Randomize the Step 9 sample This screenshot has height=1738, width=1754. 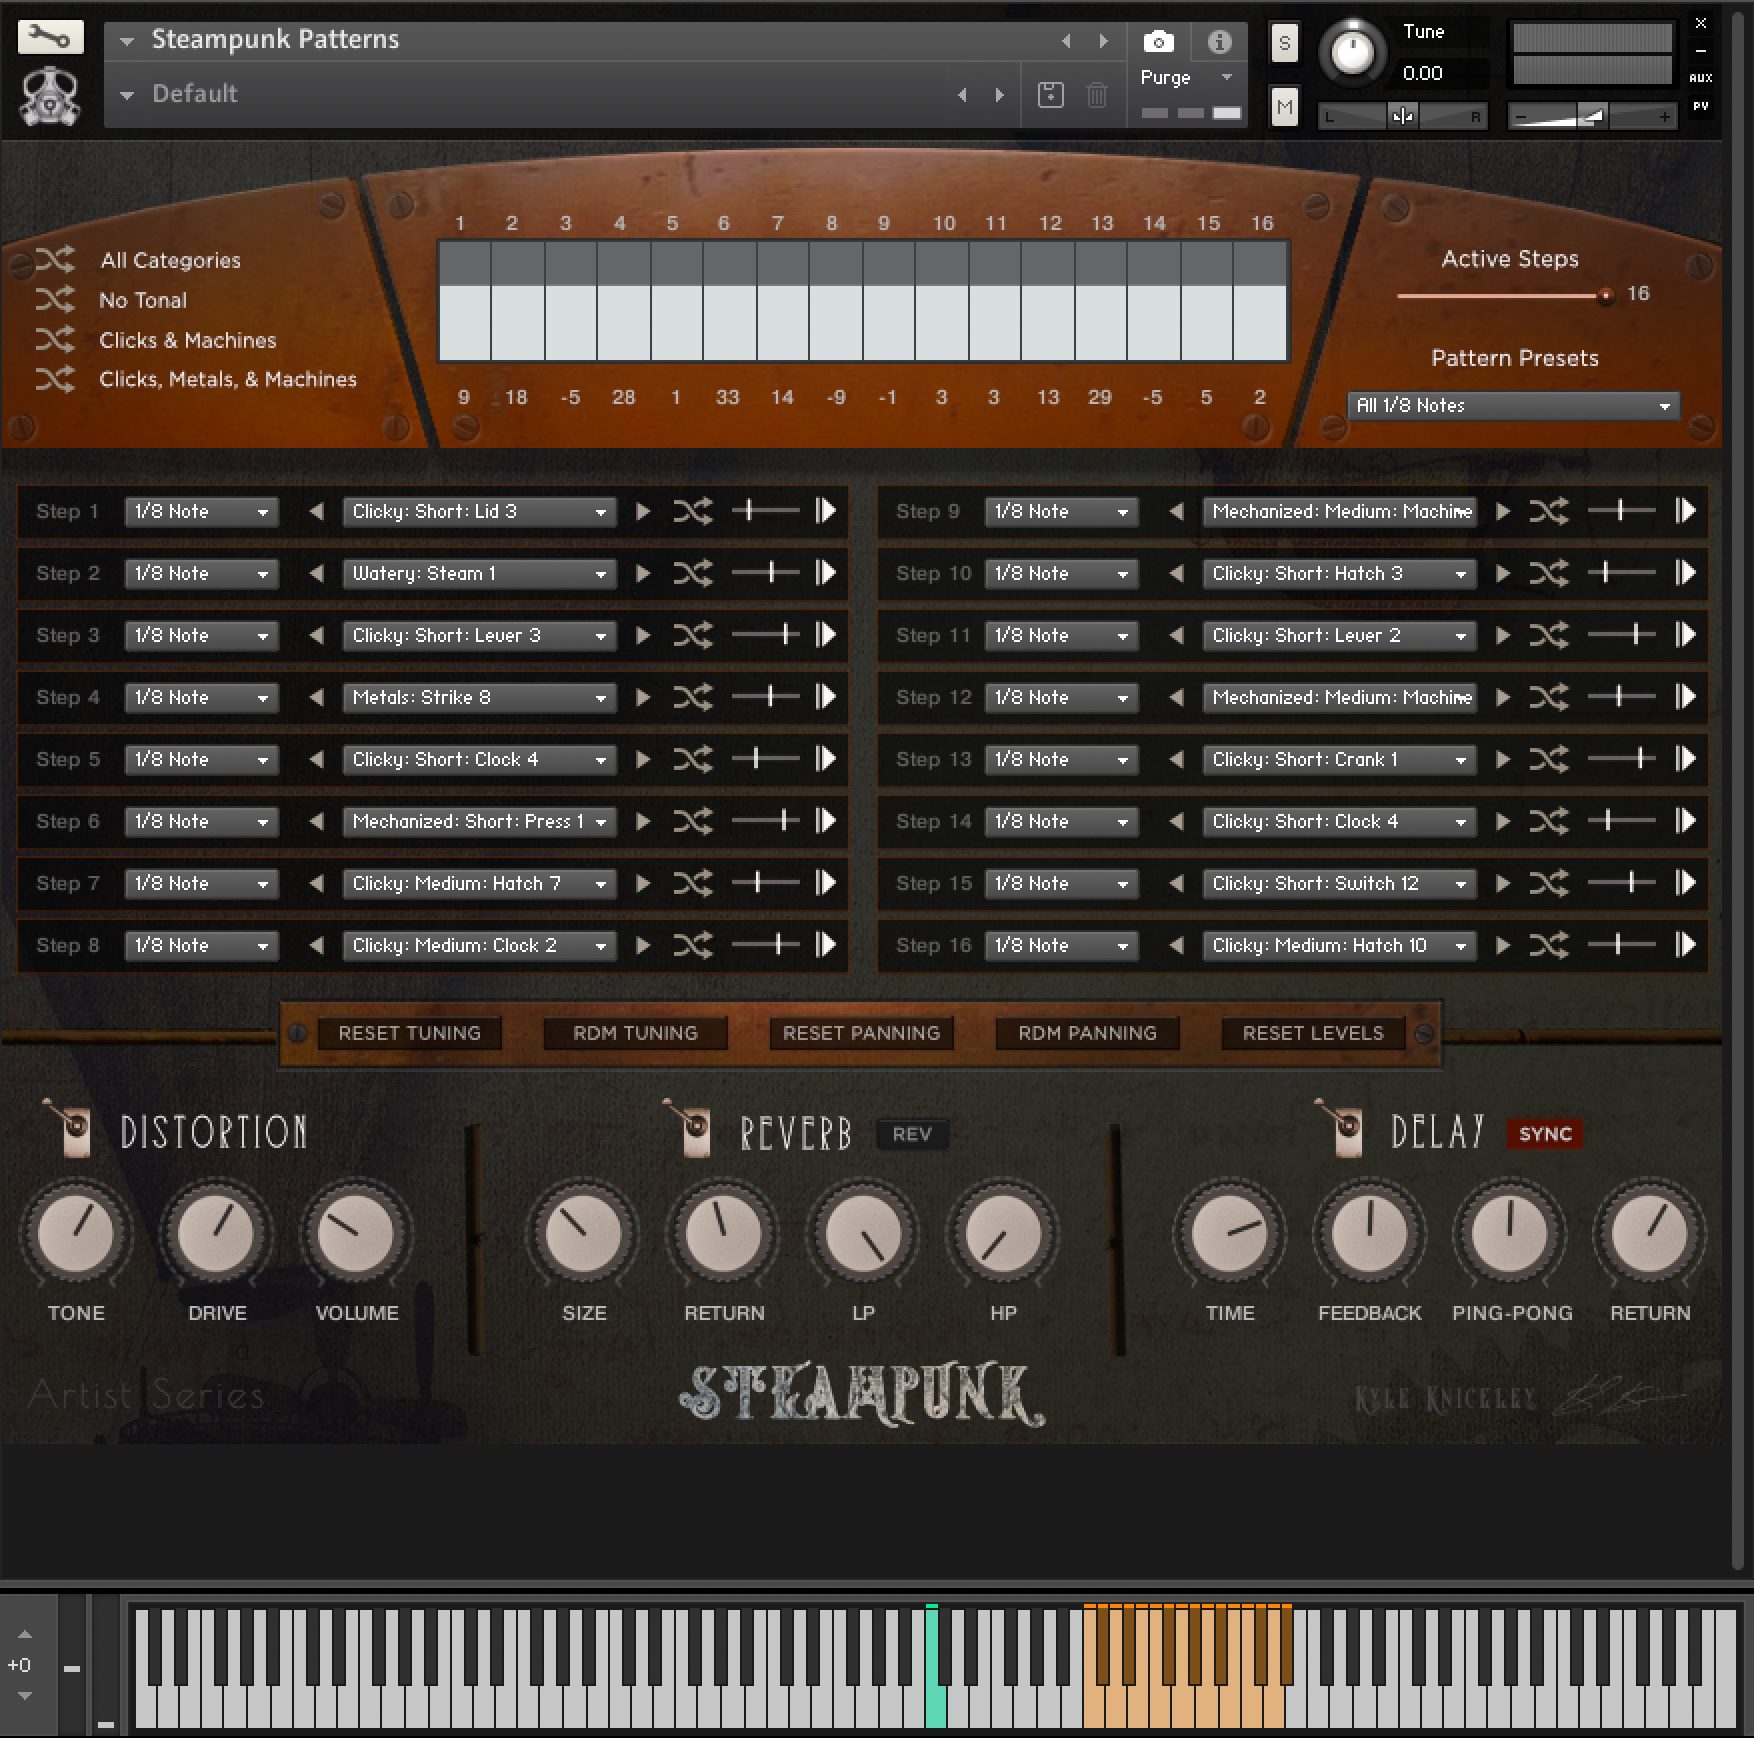[1549, 511]
